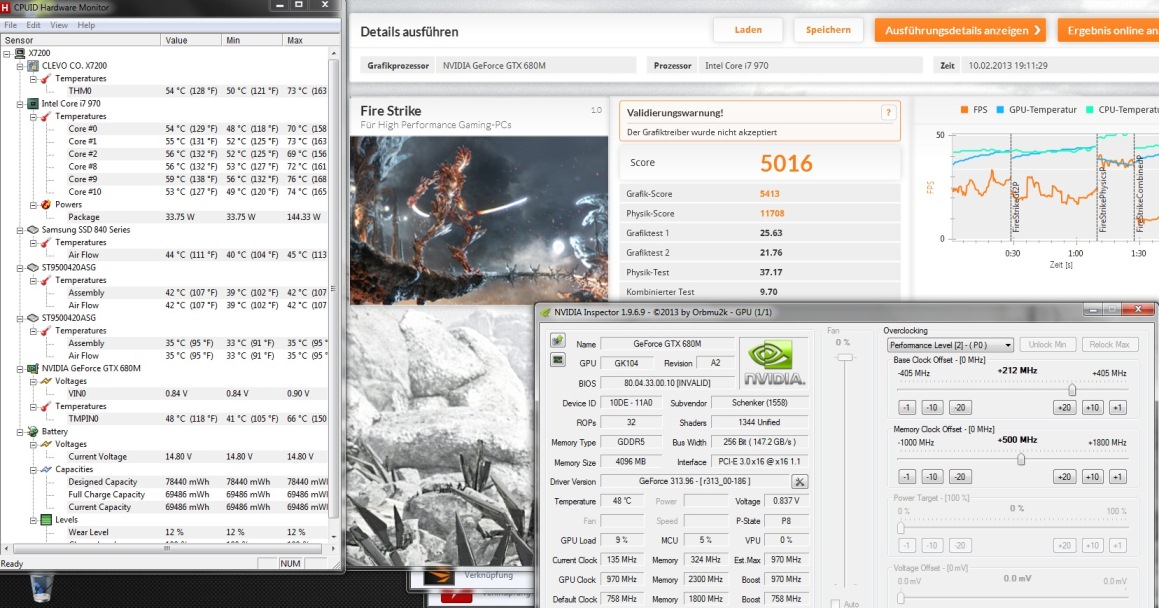Screen dimensions: 1159x608
Task: Click the Speichern button in 3DMark
Action: (828, 30)
